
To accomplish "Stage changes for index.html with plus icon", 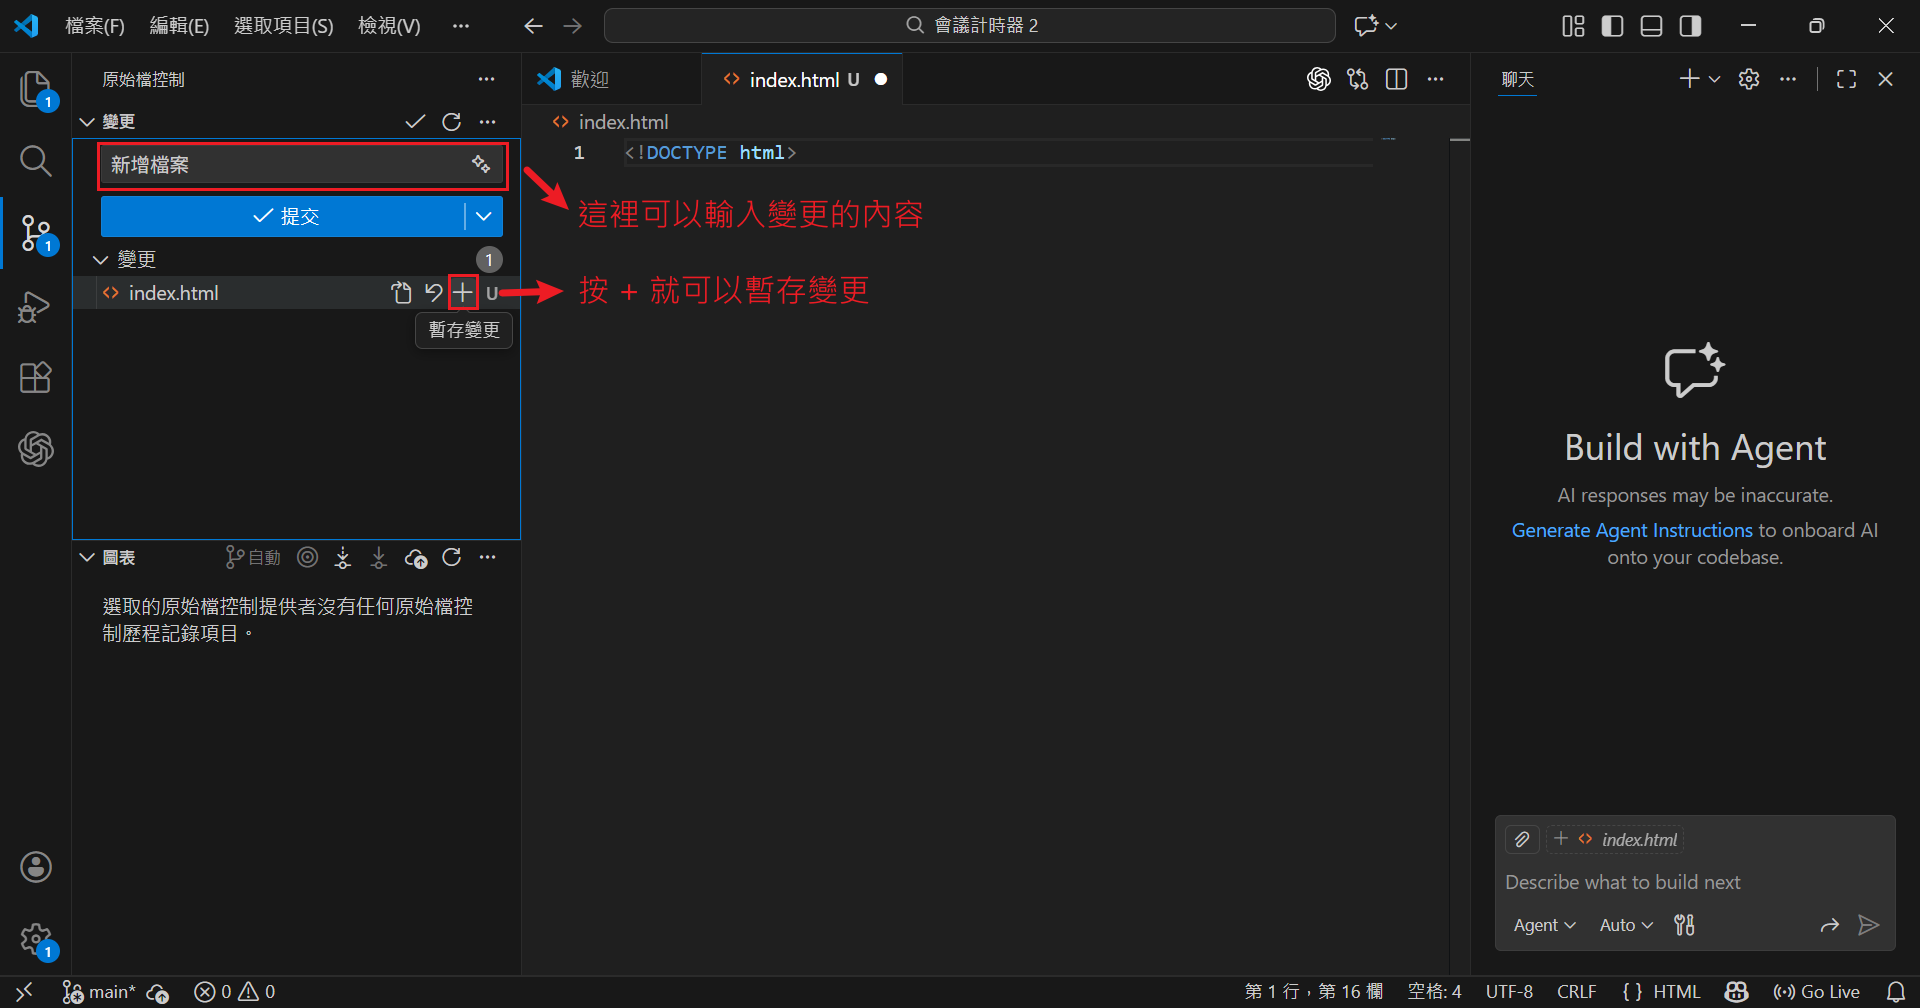I will click(463, 293).
